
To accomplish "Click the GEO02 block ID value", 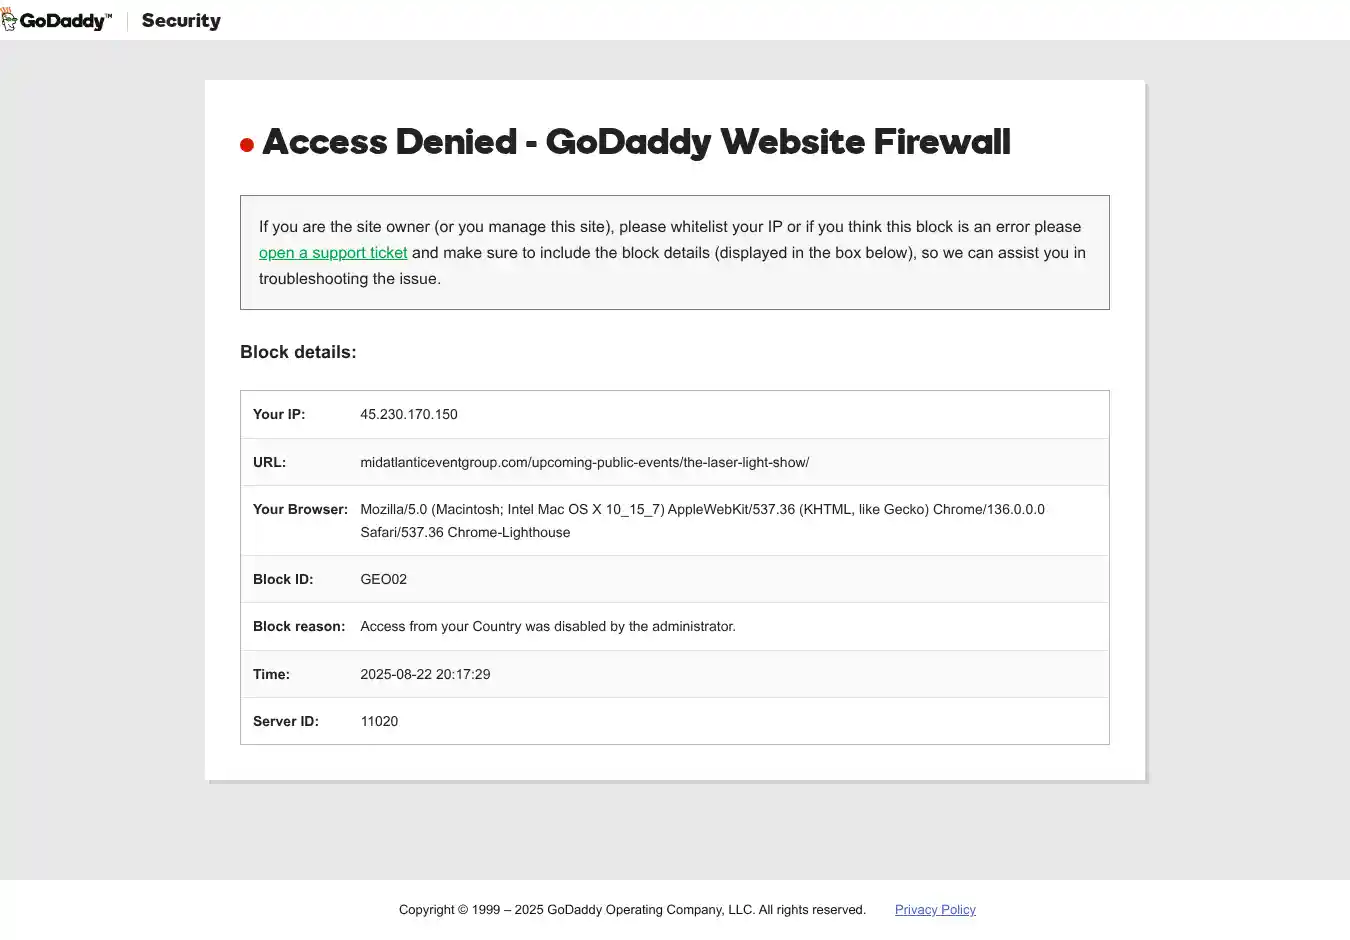I will [x=384, y=579].
